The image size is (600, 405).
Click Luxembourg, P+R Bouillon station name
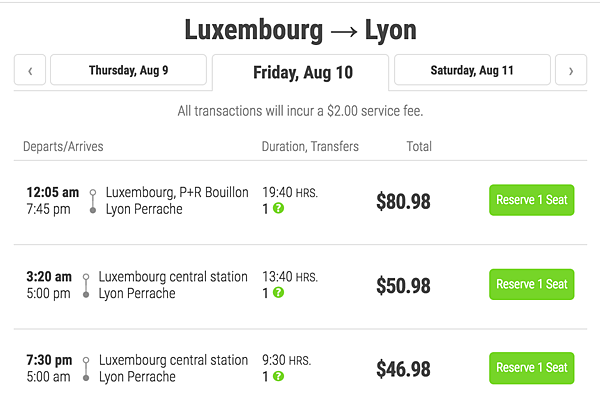coord(177,192)
